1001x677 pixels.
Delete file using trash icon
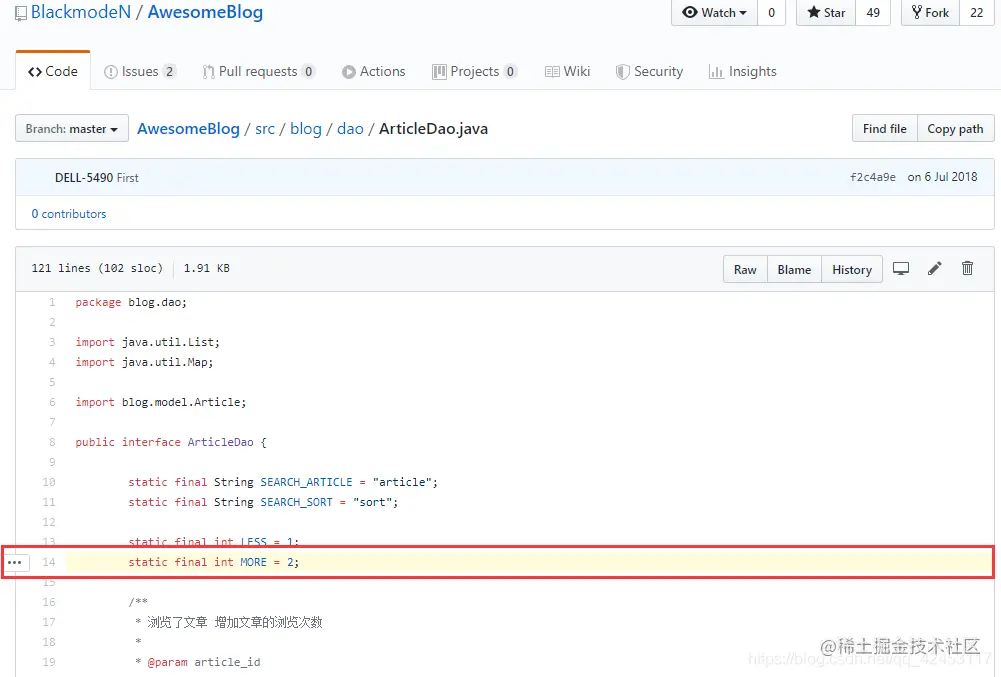click(968, 268)
